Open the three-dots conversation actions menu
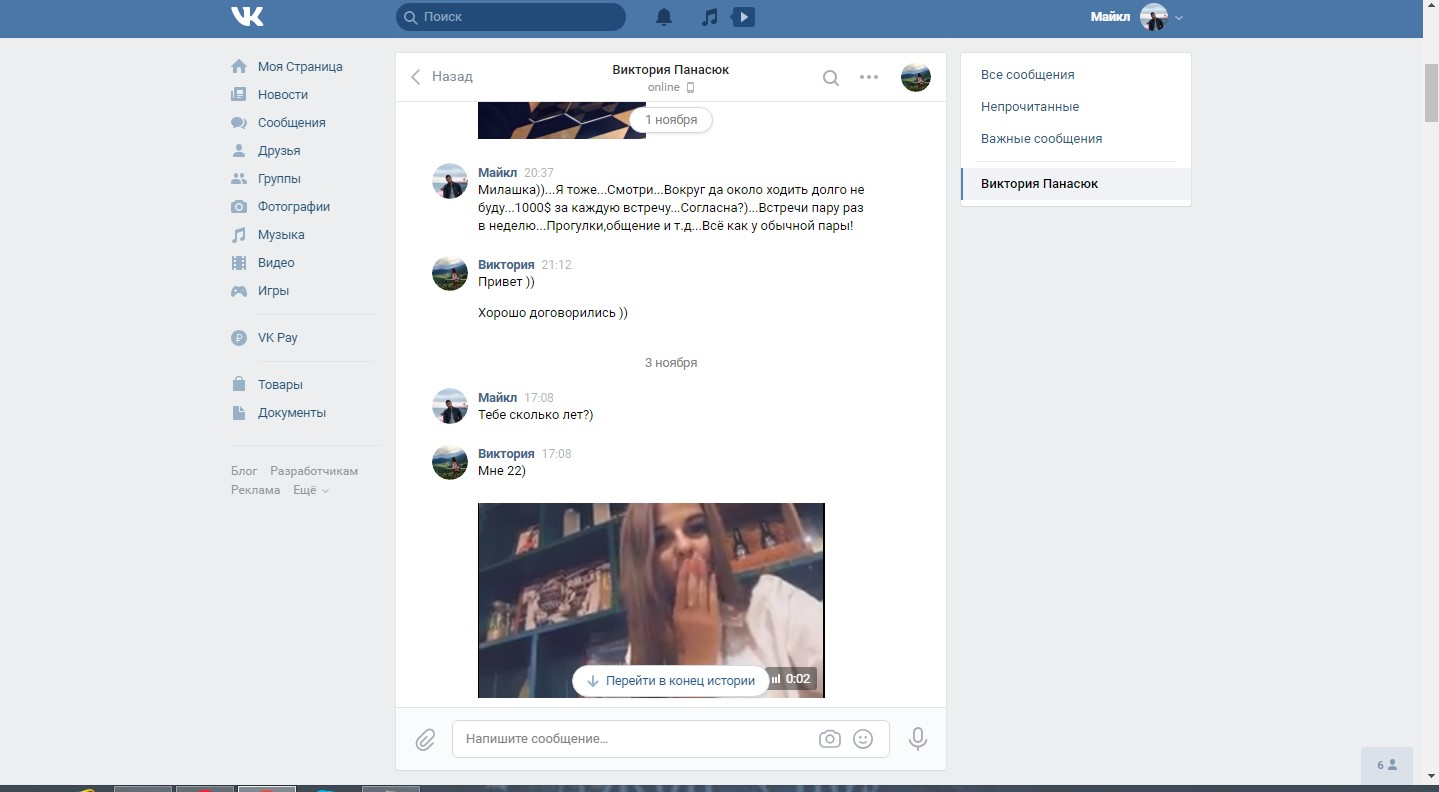This screenshot has width=1439, height=792. (x=869, y=77)
